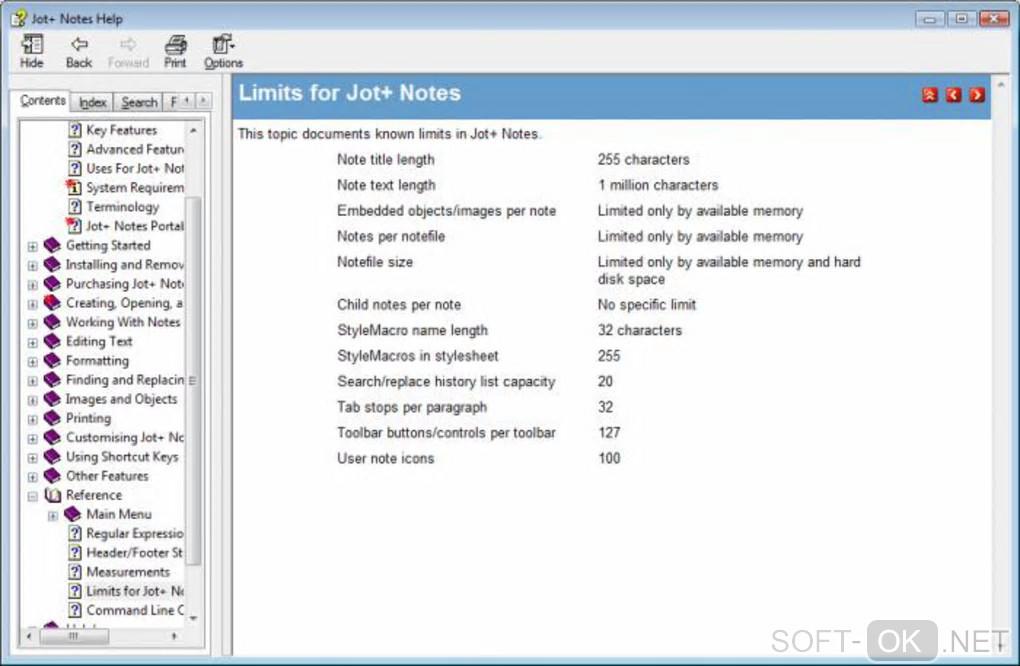The image size is (1020, 666).
Task: Switch to the Index tab
Action: point(92,102)
